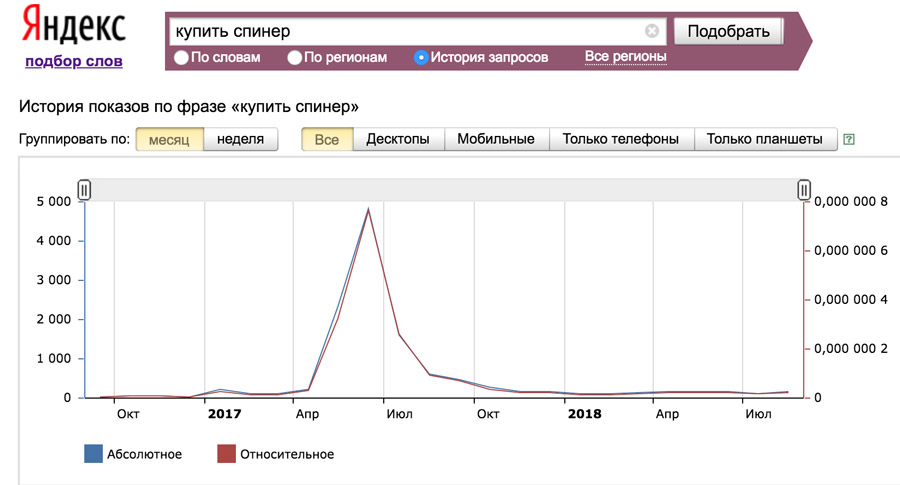
Task: Switch to the Десктопы device tab
Action: (398, 139)
